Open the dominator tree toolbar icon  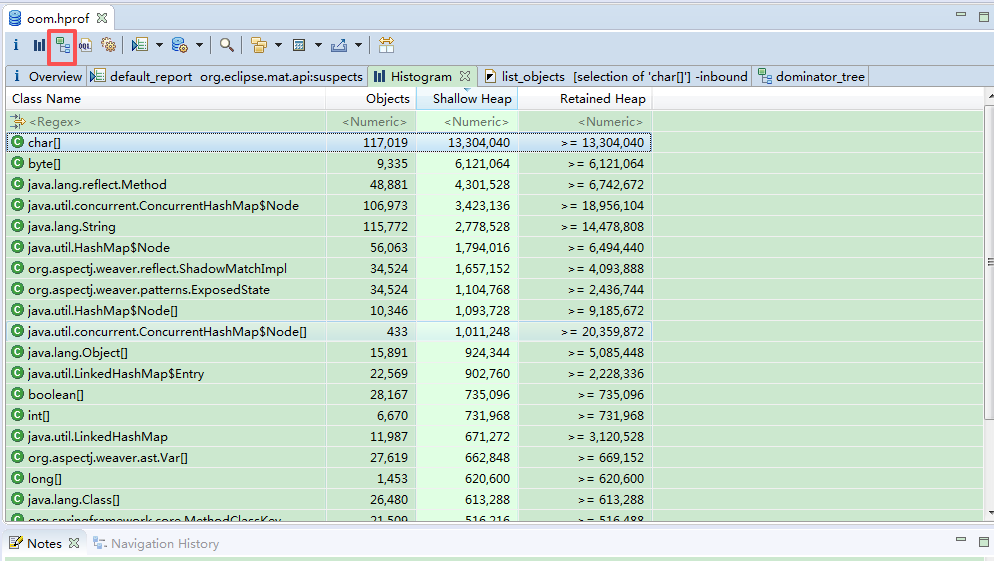pos(62,45)
